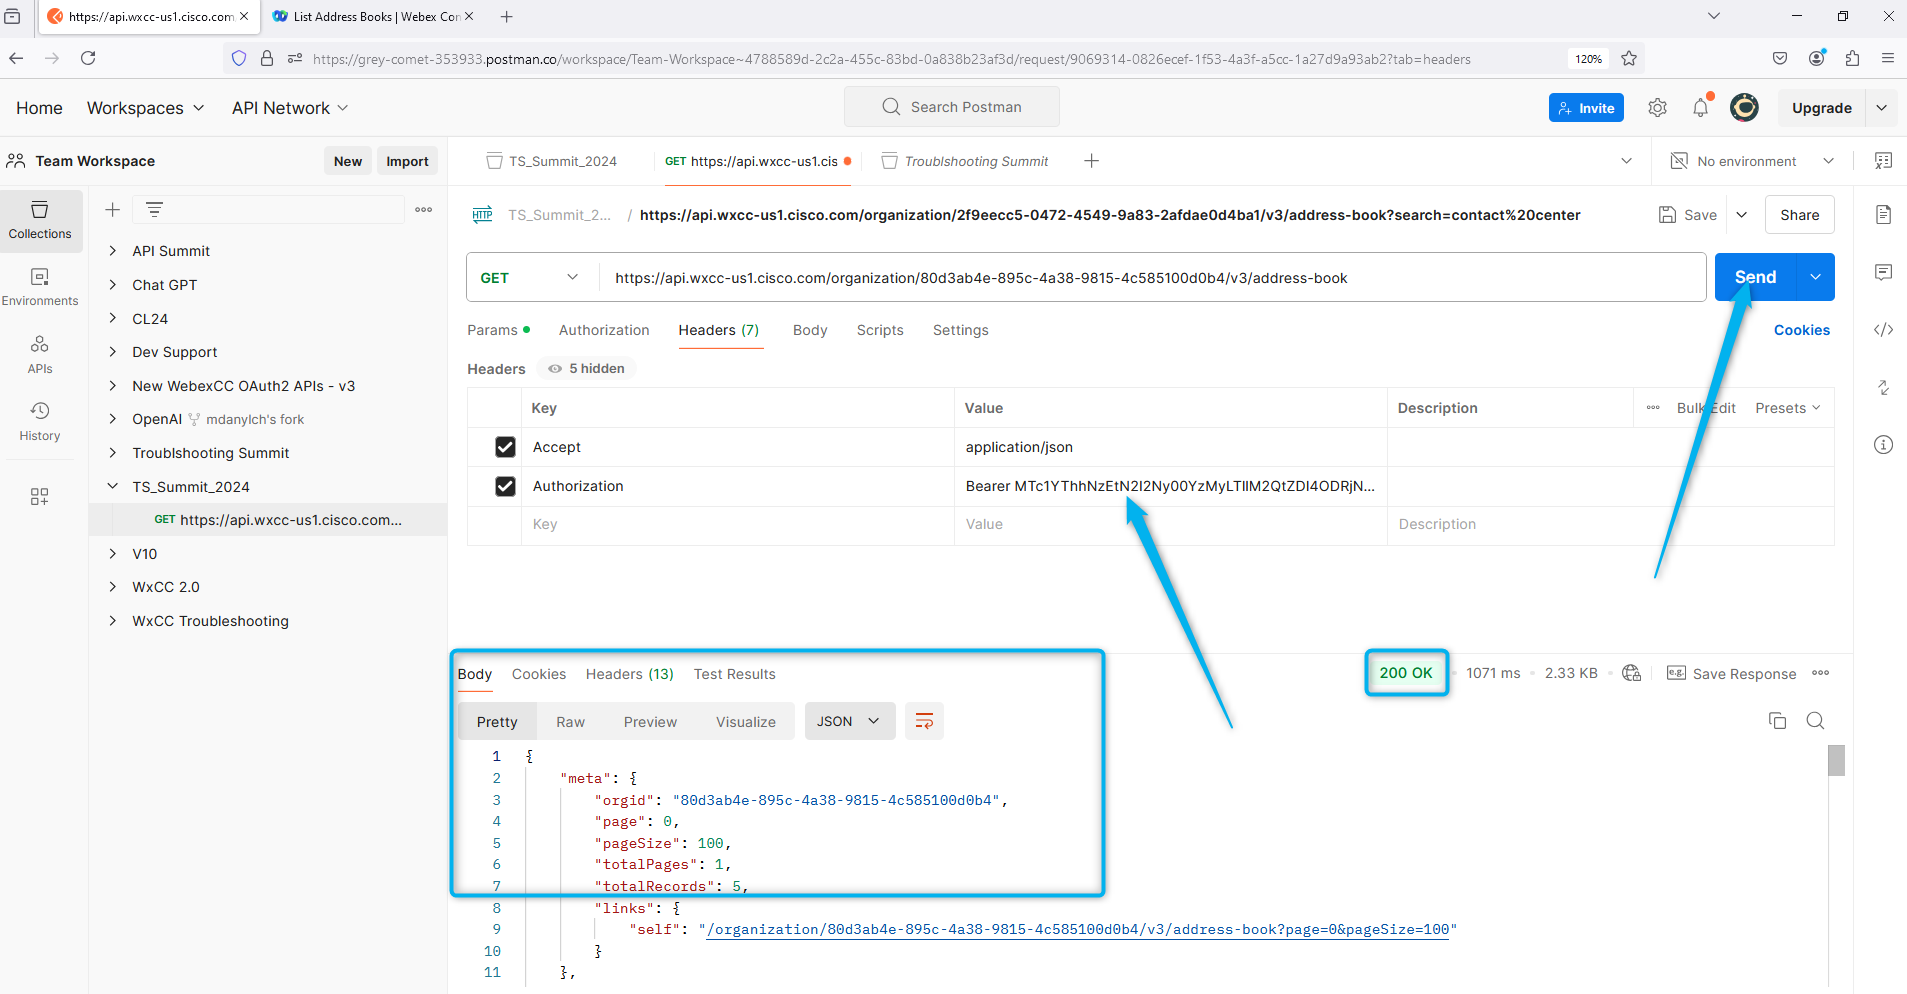The height and width of the screenshot is (994, 1907).
Task: Click the plus icon to create collection
Action: (113, 209)
